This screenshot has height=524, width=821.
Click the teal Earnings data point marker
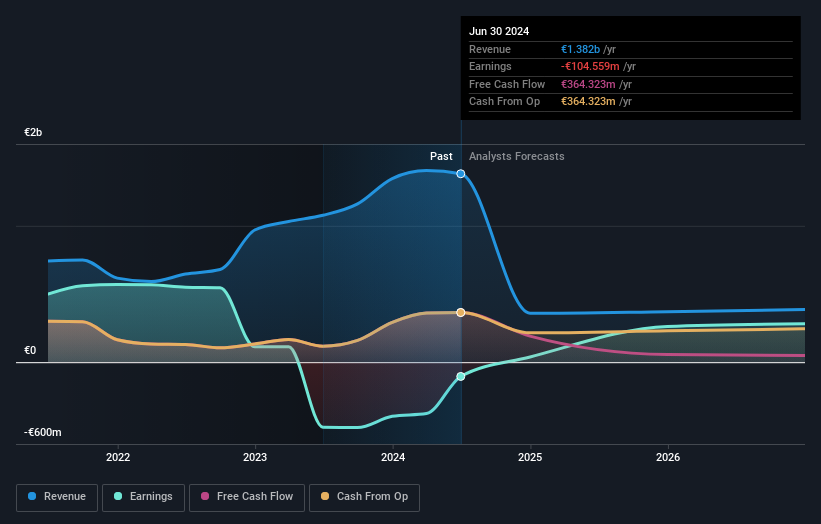[461, 376]
